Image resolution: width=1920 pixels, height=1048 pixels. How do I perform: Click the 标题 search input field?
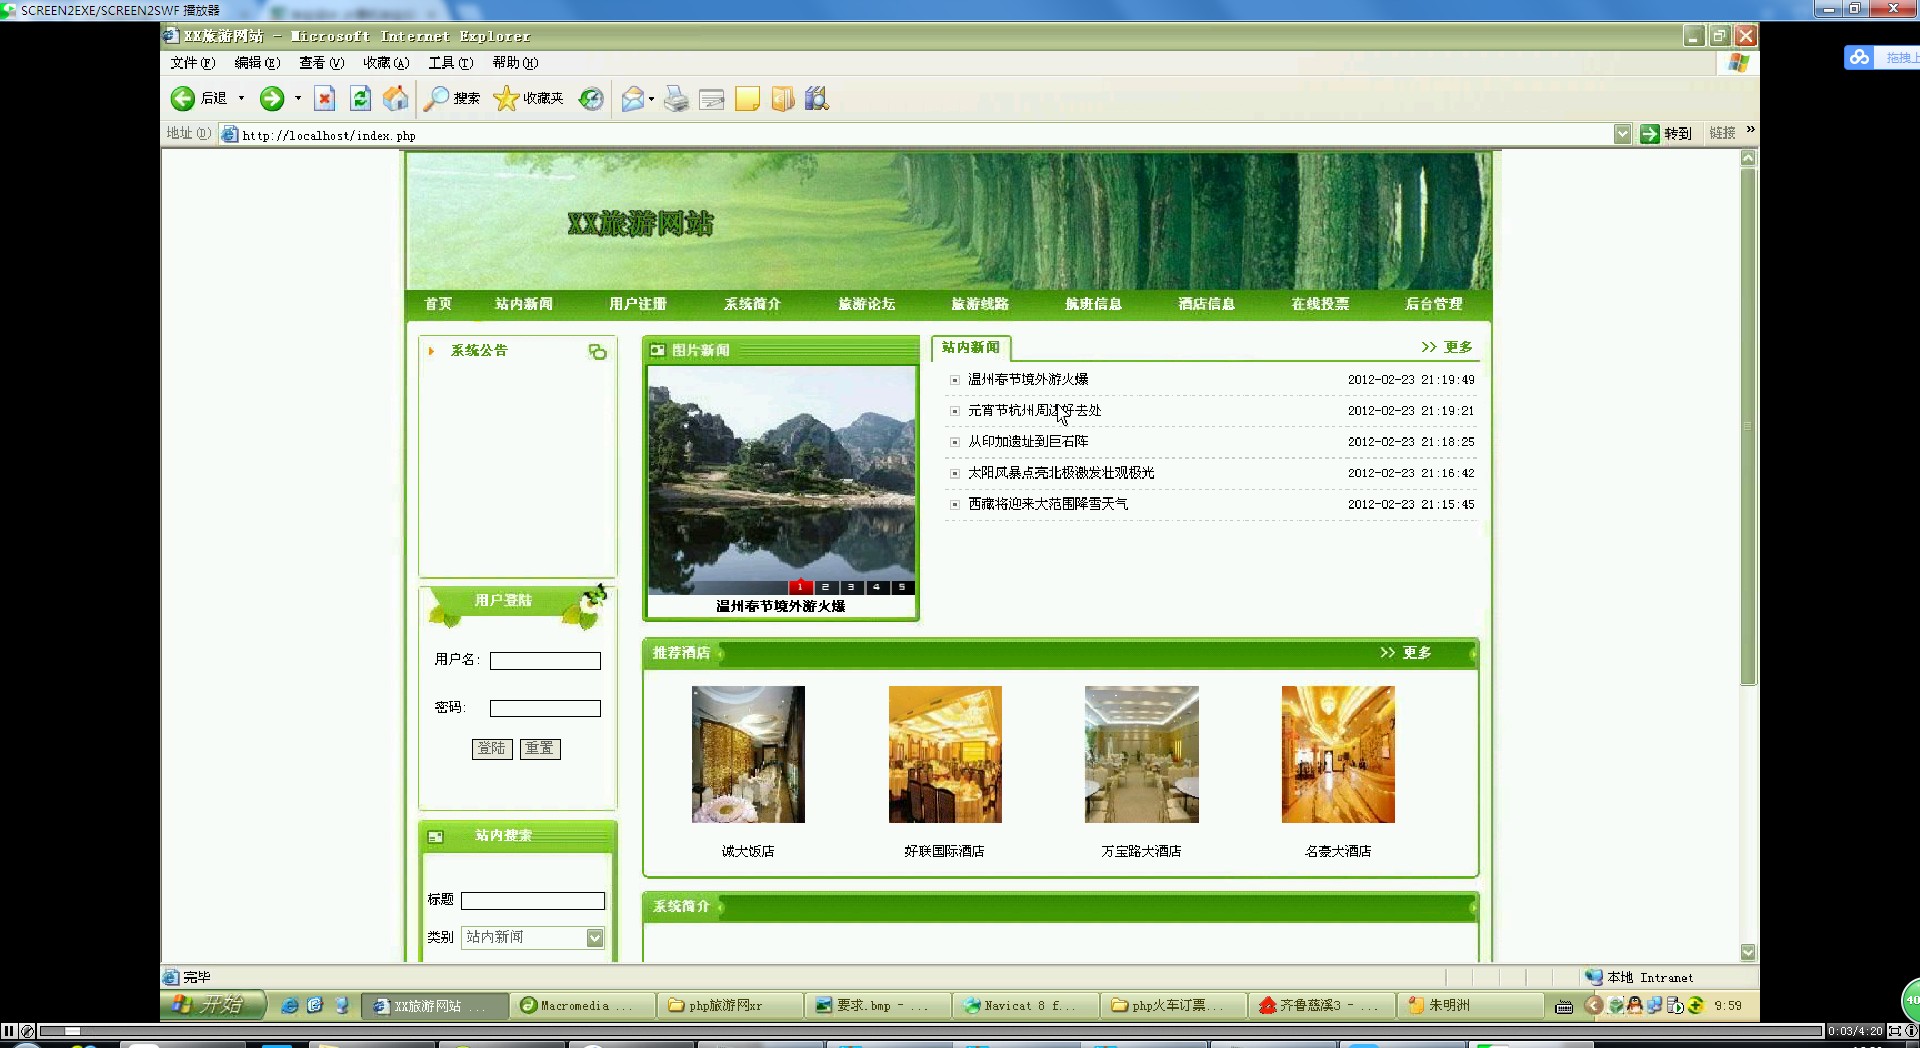tap(533, 901)
